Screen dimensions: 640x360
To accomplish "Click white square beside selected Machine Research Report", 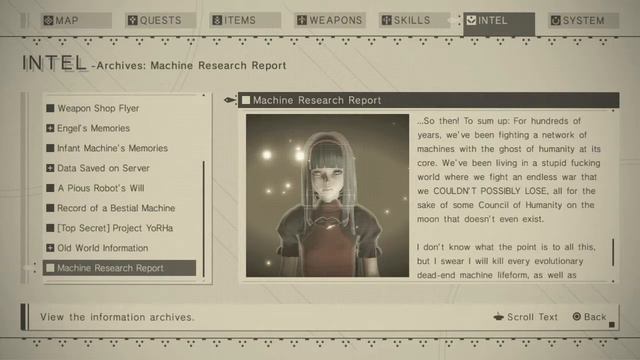I will 50,268.
